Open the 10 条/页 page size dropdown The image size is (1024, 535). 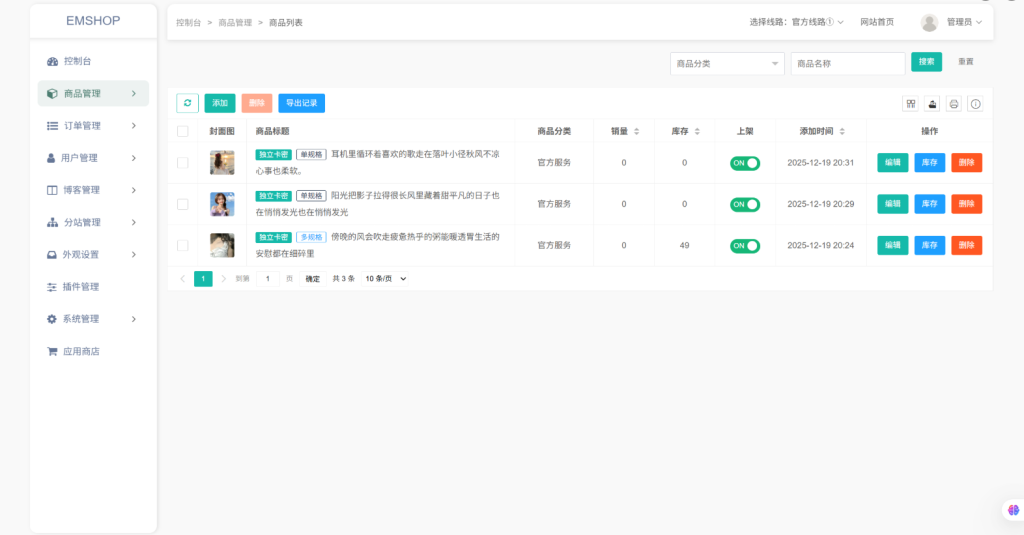pyautogui.click(x=385, y=279)
